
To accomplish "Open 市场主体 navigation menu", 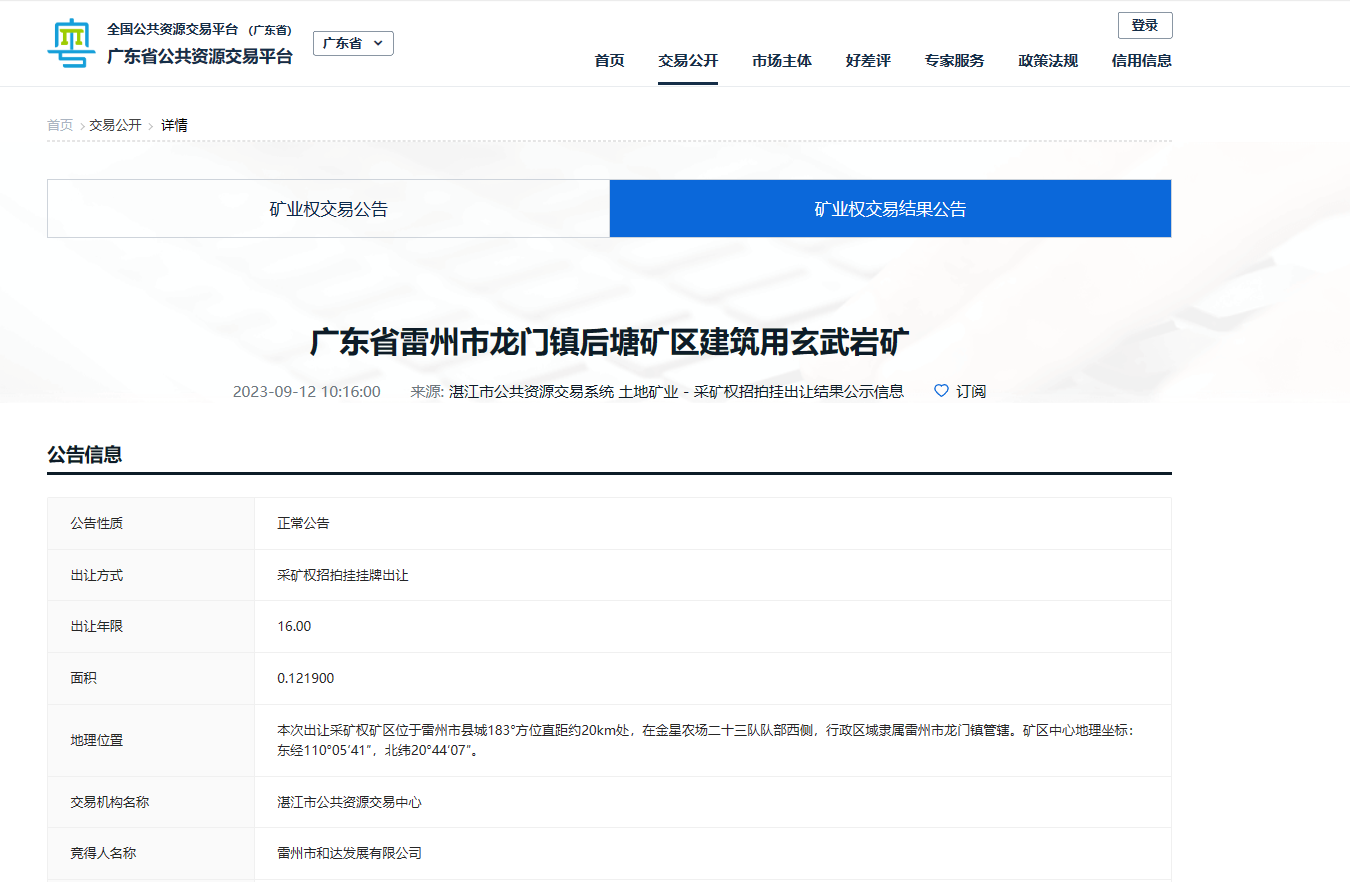I will 782,61.
